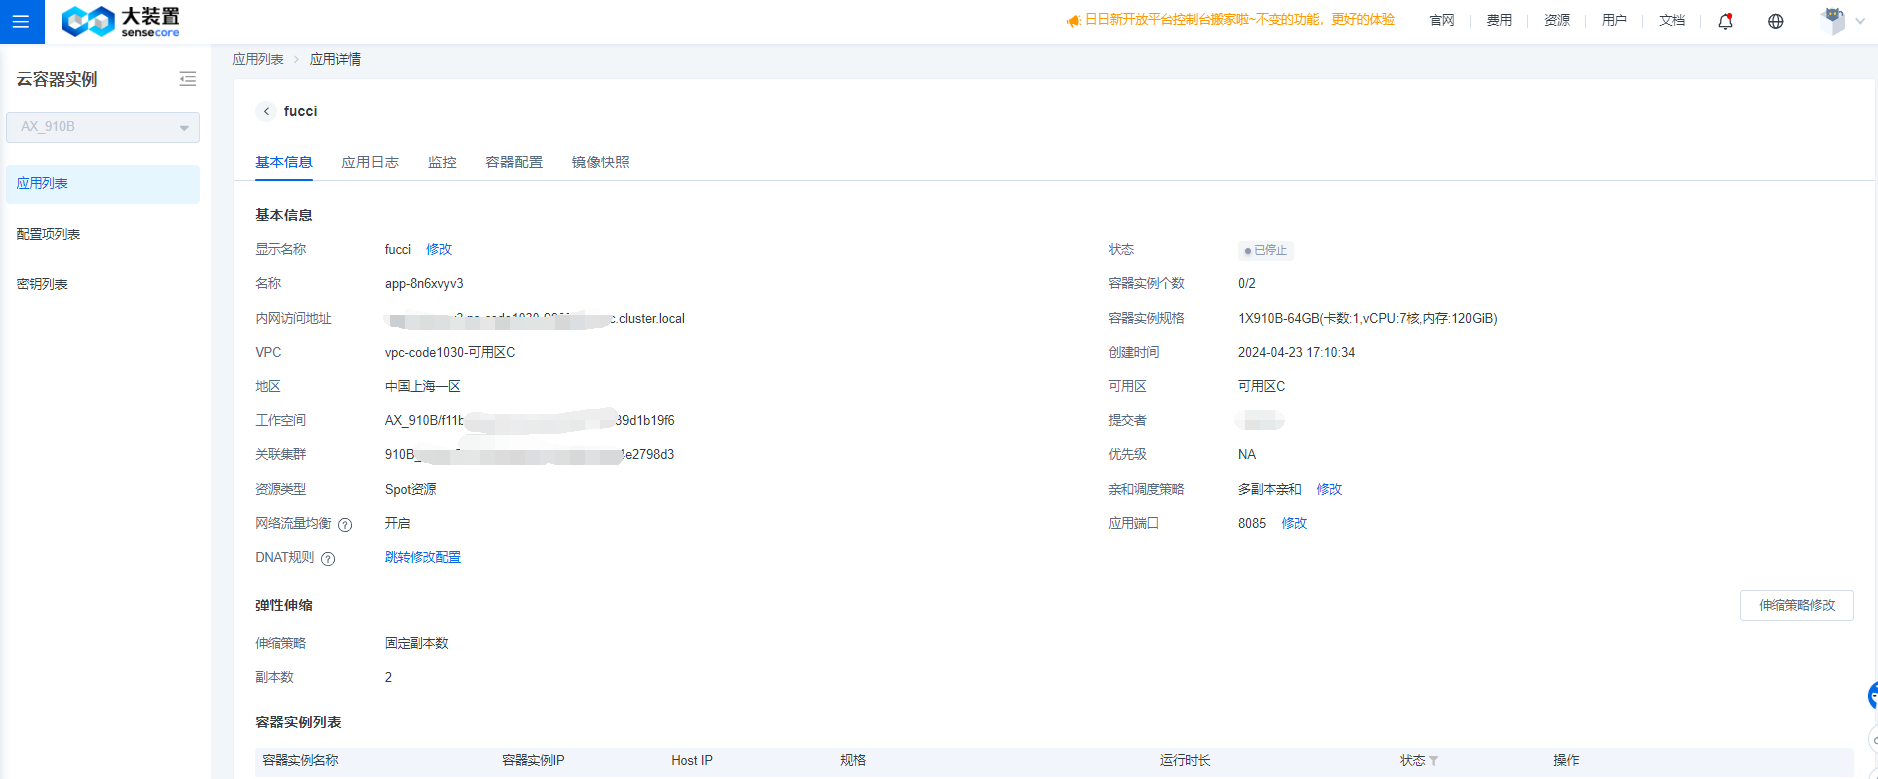Screen dimensions: 1878x779
Task: Open the AX_910B workspace dropdown
Action: pos(103,127)
